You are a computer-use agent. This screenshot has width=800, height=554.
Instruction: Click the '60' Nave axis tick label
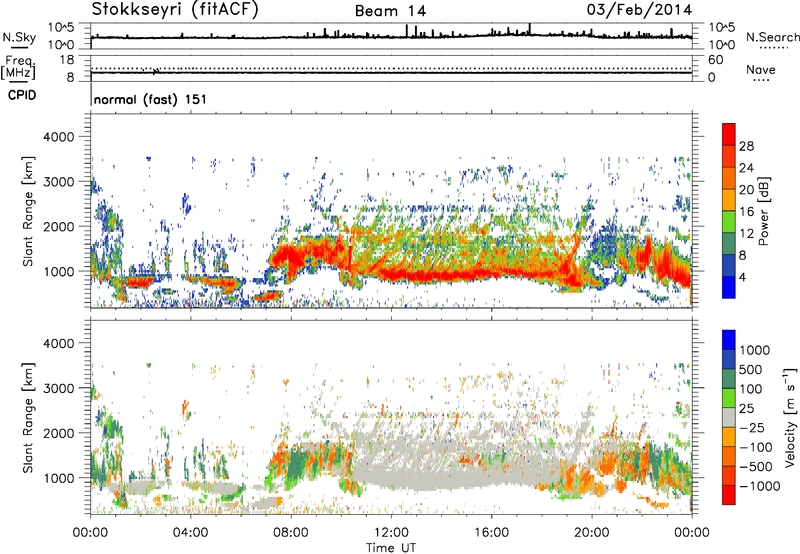coord(715,60)
